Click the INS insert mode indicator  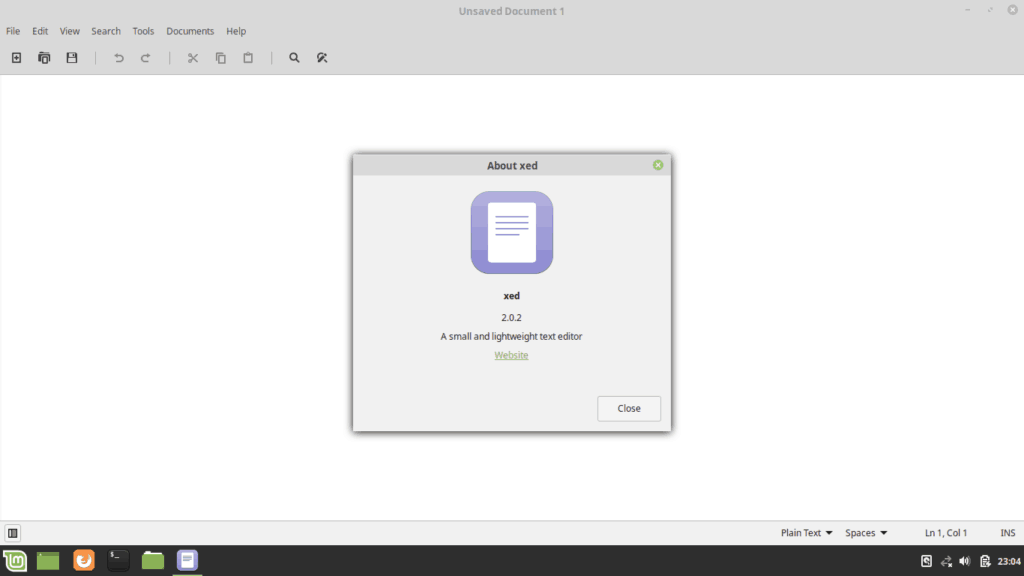(1008, 533)
